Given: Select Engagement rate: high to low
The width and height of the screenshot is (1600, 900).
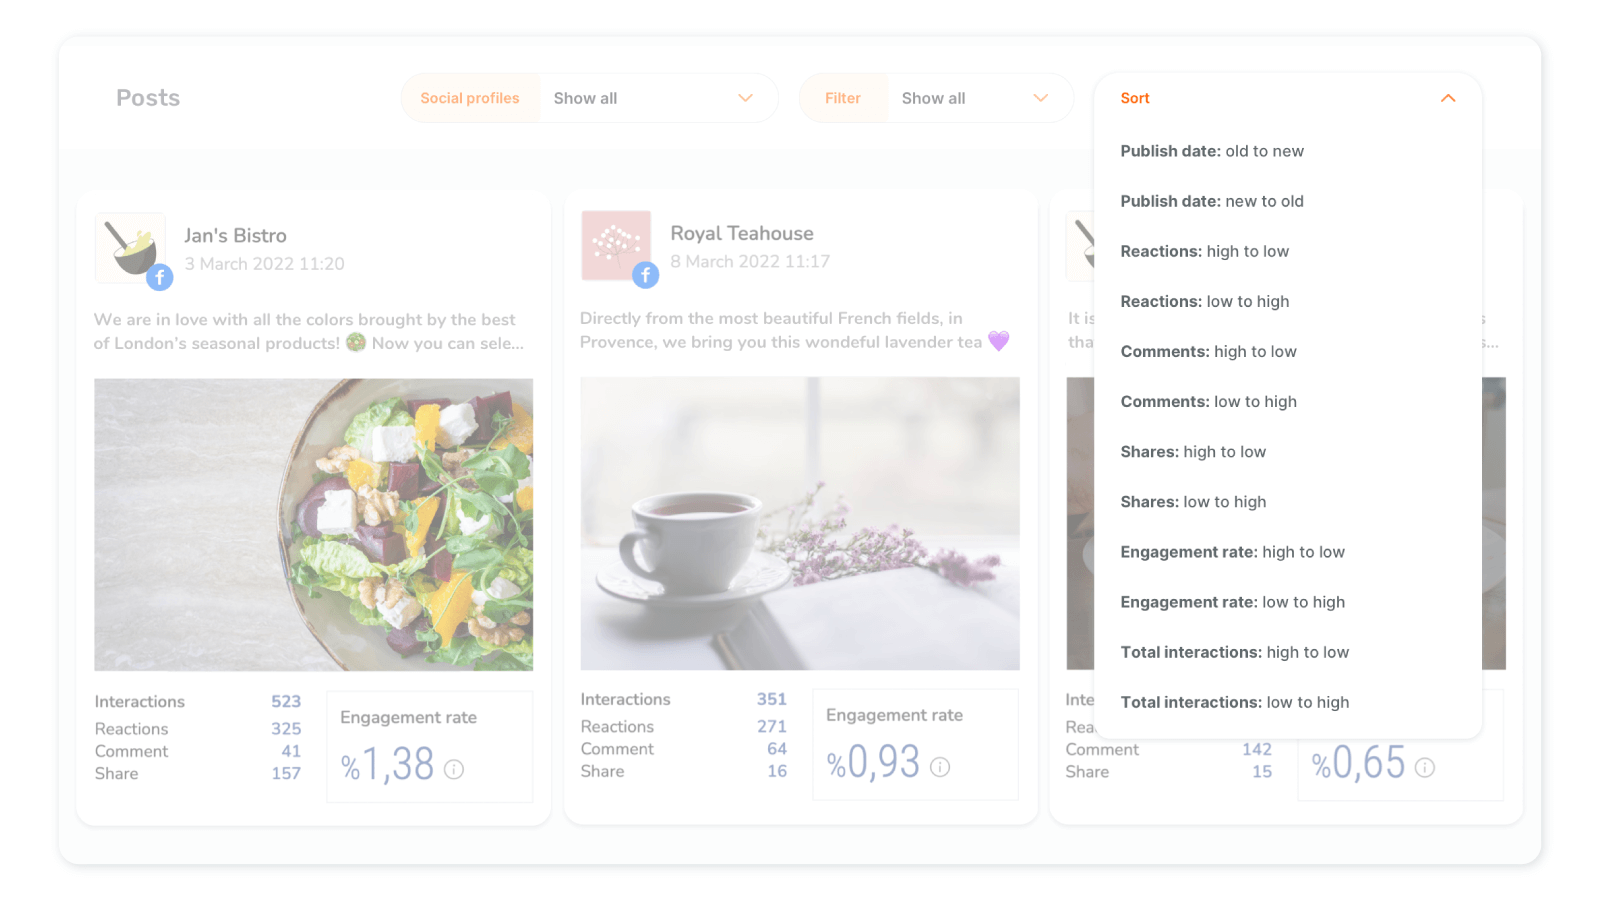Looking at the screenshot, I should click(x=1232, y=551).
